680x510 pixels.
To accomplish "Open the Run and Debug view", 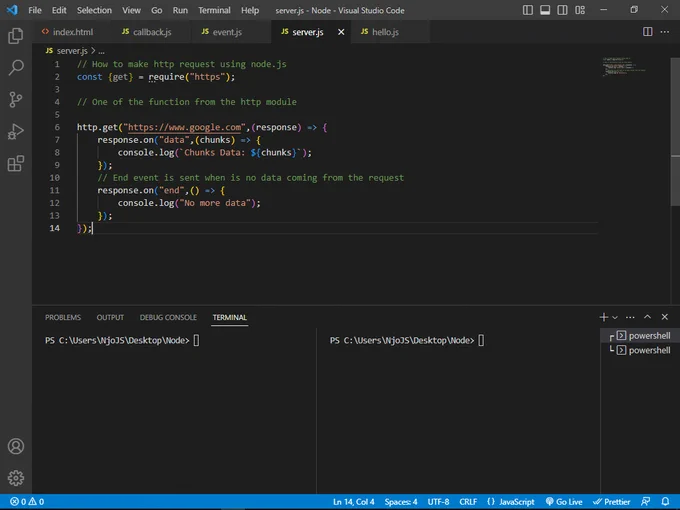I will pos(16,131).
